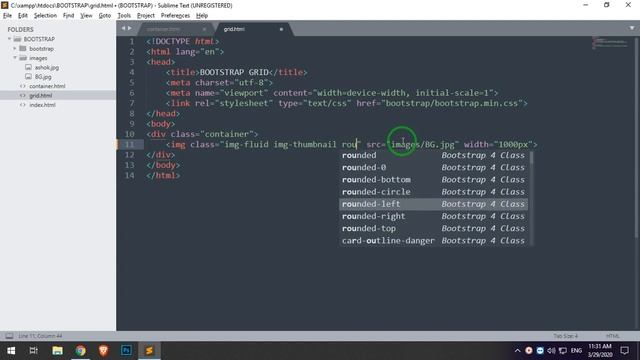Open the File menu
Viewport: 640px width, 360px height.
7,16
